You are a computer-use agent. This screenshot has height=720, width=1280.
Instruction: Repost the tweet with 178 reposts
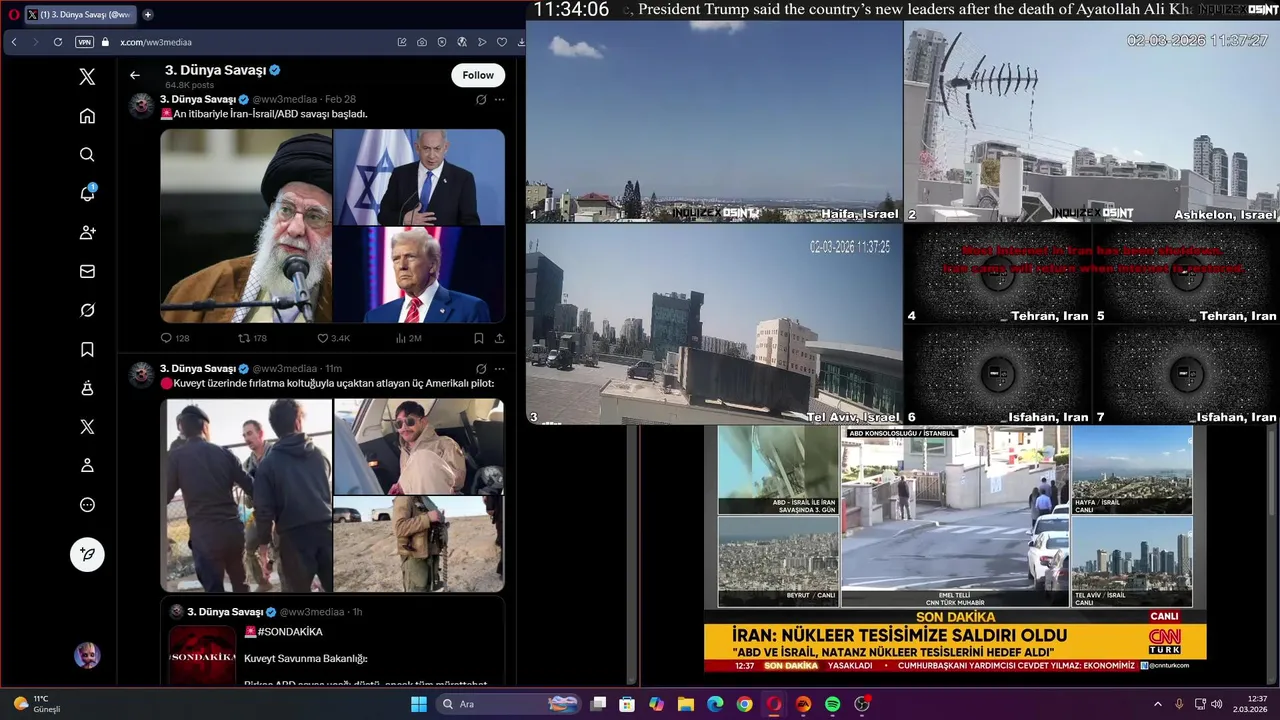point(252,338)
